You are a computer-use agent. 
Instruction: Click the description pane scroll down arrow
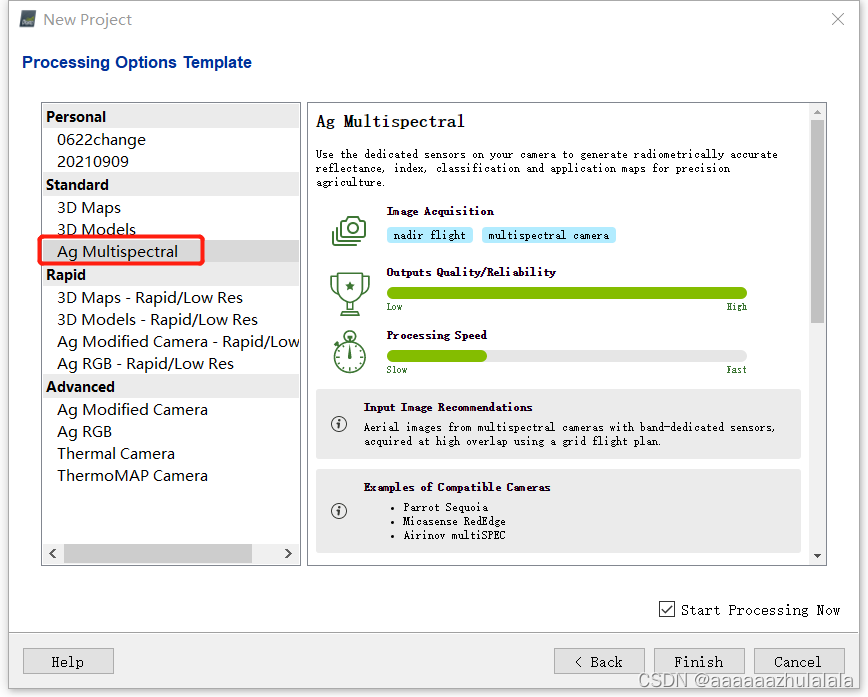click(x=817, y=556)
